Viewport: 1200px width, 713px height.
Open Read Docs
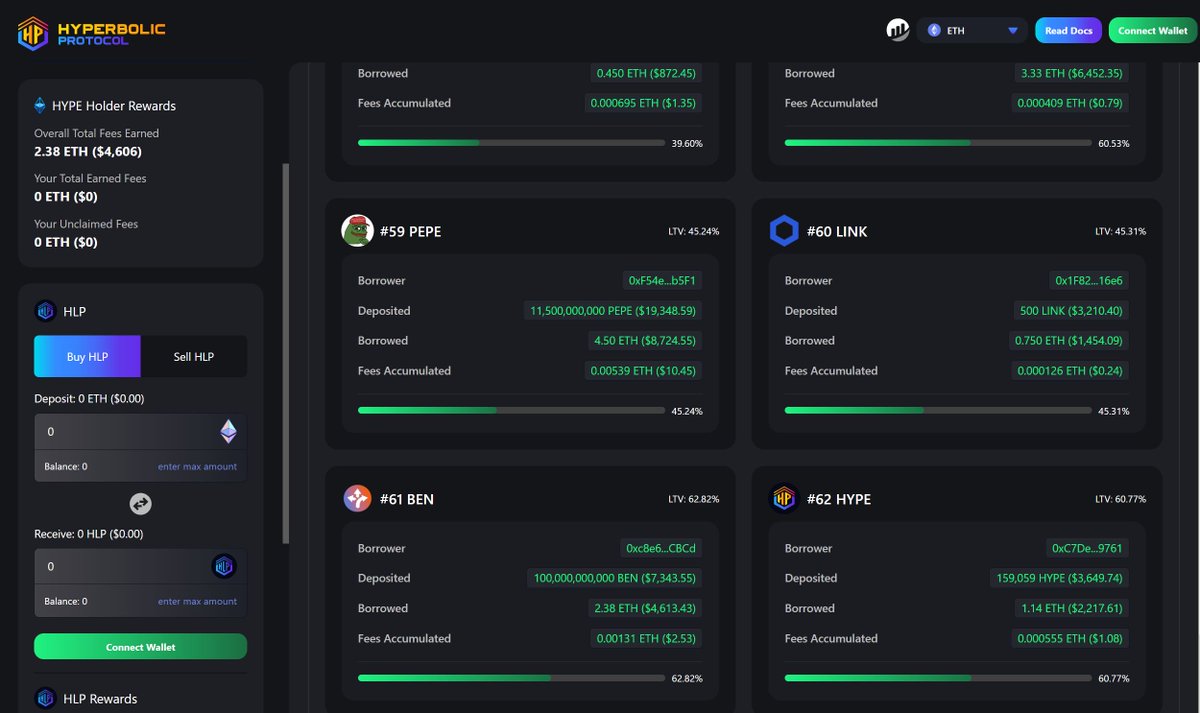[1068, 31]
